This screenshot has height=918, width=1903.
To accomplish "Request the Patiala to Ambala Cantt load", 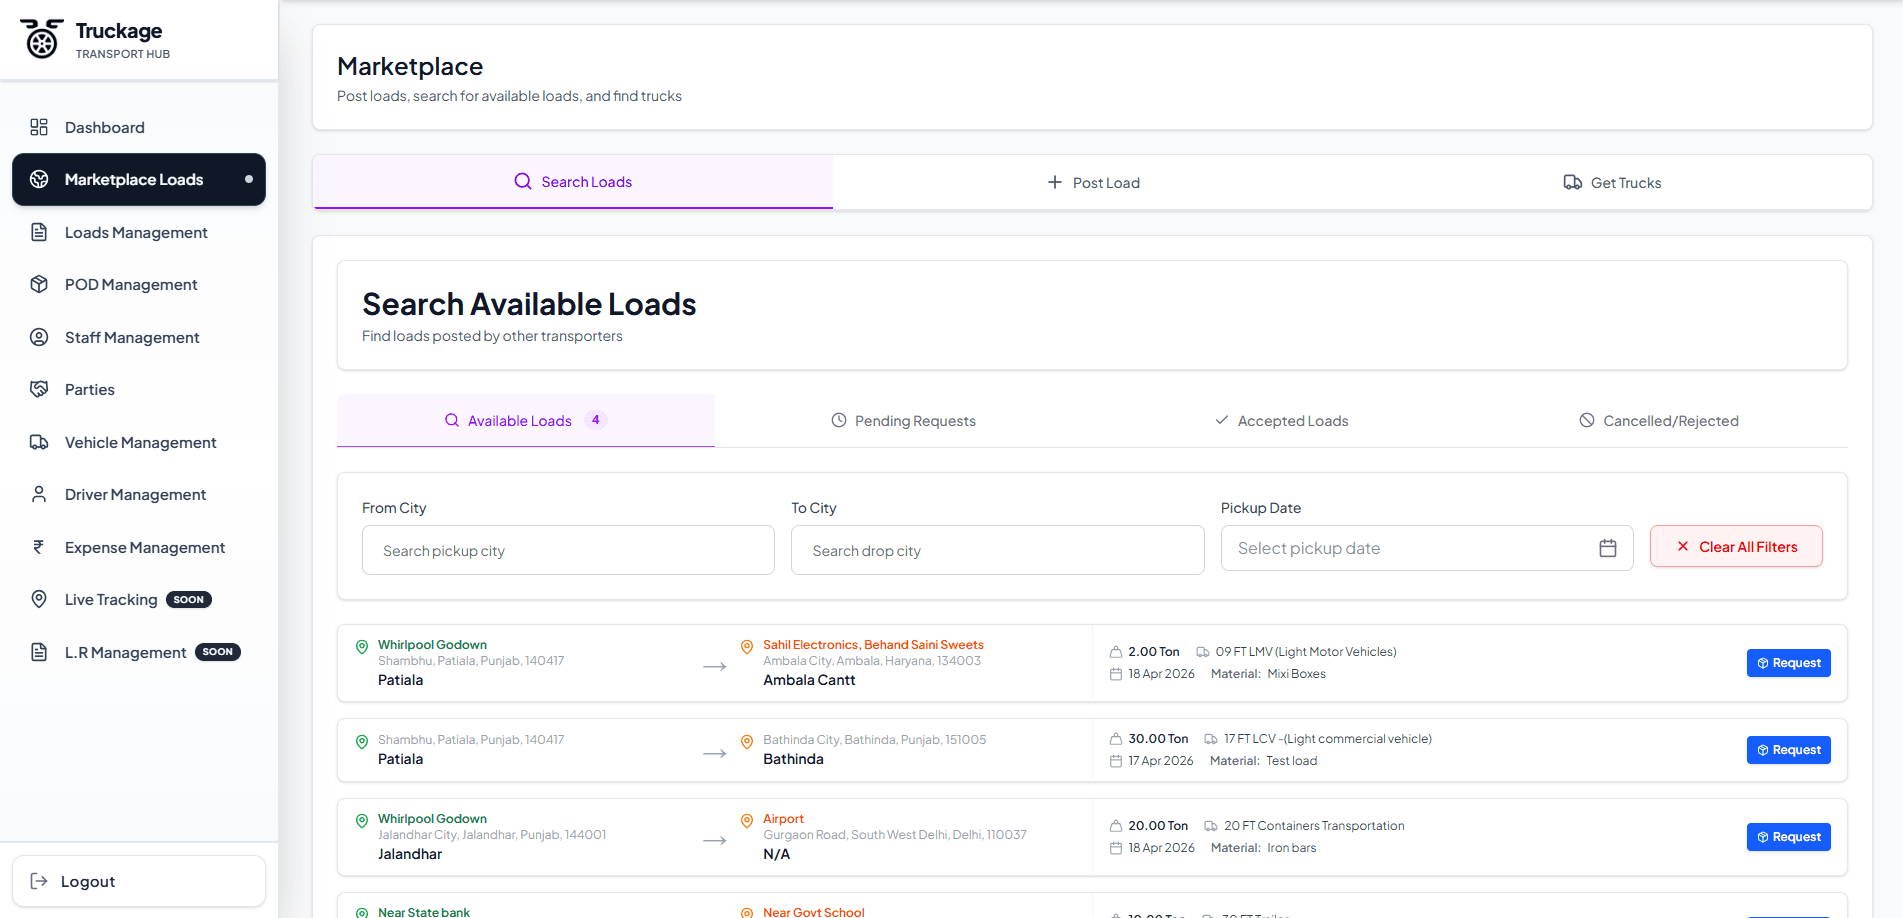I will pyautogui.click(x=1788, y=663).
